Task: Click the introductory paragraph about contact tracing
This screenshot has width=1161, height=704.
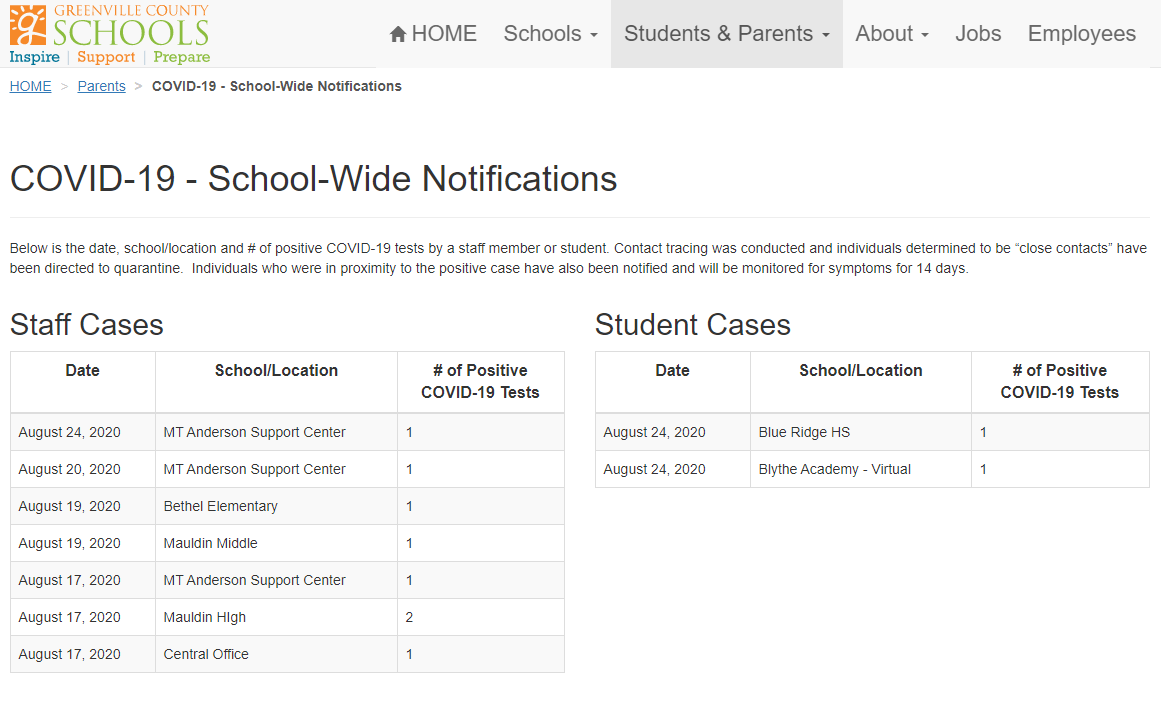Action: pos(578,258)
